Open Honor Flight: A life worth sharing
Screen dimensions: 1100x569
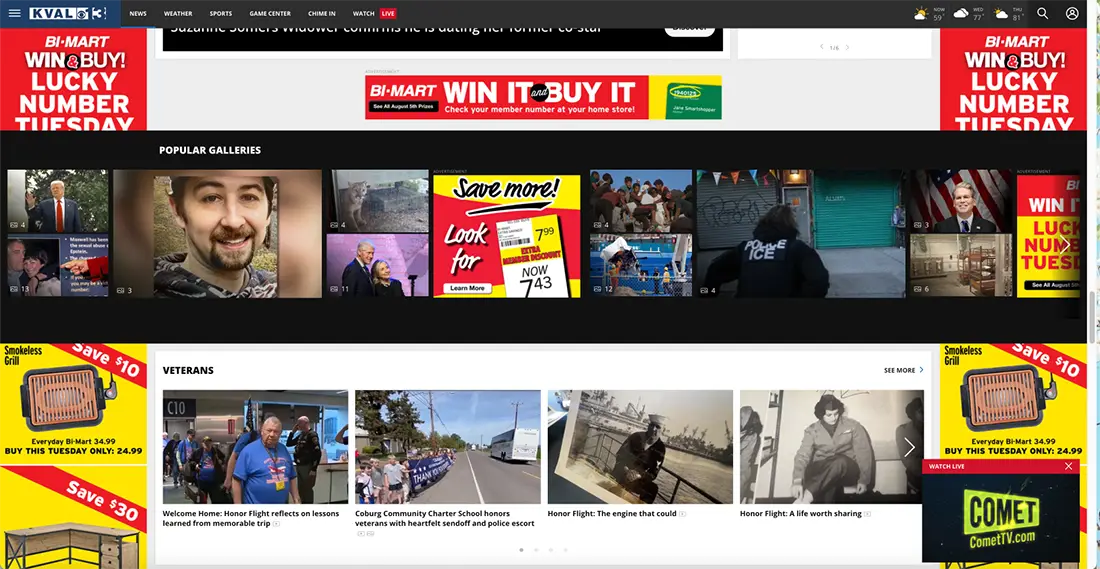coord(800,514)
